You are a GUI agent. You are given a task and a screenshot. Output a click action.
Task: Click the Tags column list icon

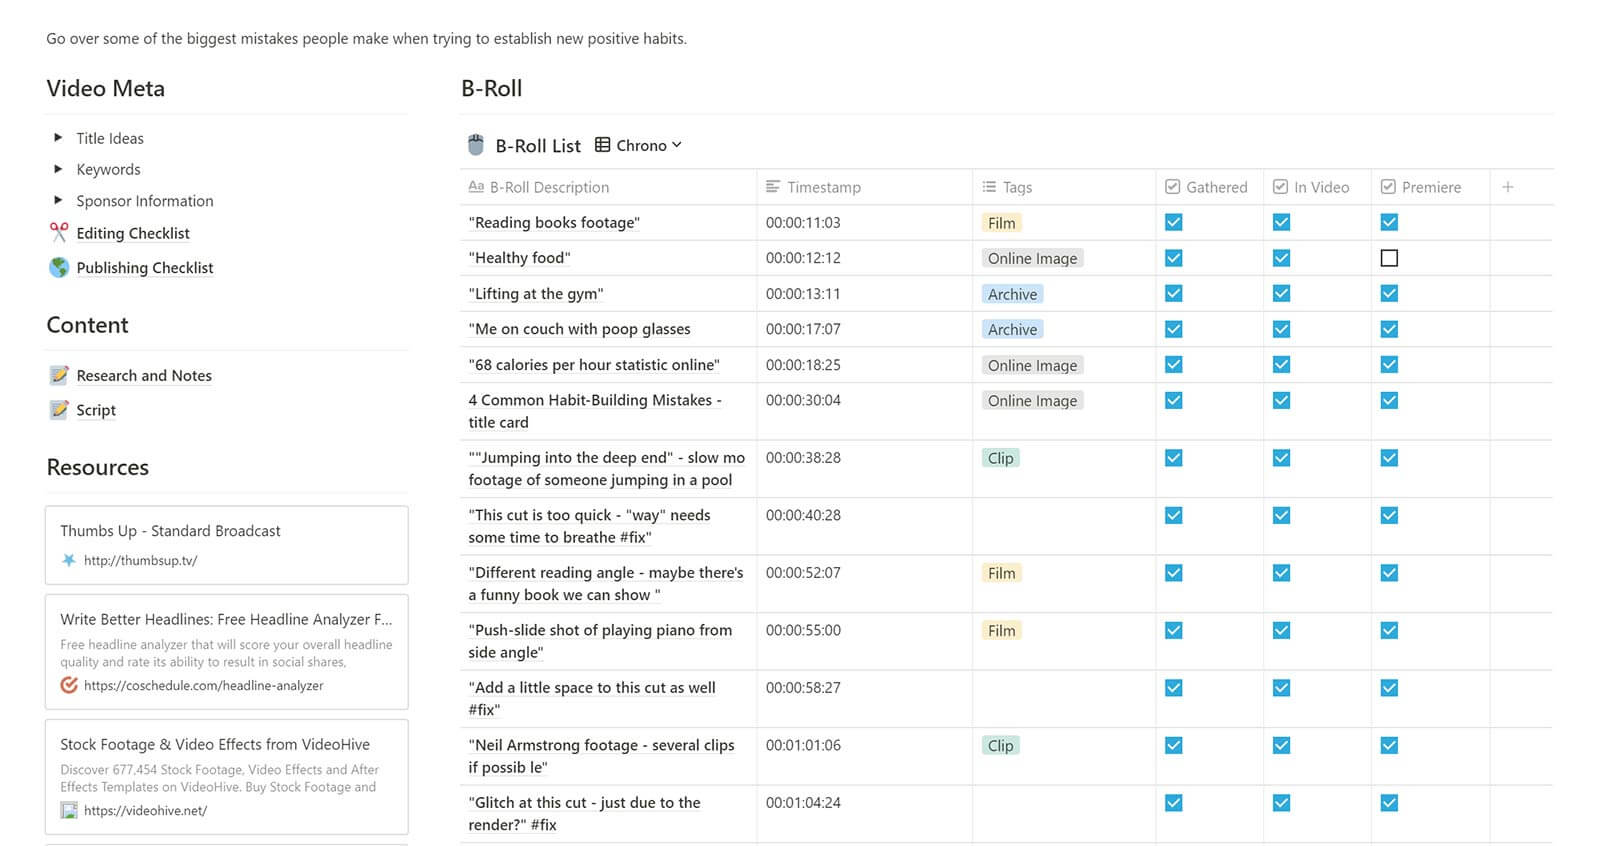pos(989,187)
